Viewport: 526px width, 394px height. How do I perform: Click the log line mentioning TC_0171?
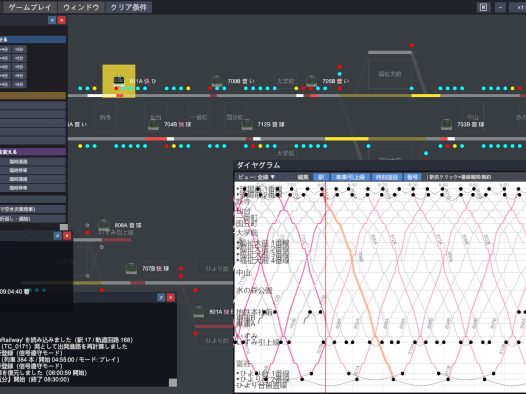click(x=64, y=346)
